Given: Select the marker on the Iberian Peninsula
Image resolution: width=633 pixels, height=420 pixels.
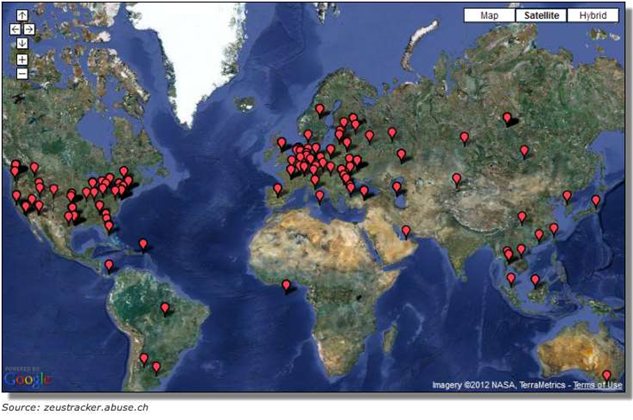Looking at the screenshot, I should (277, 188).
